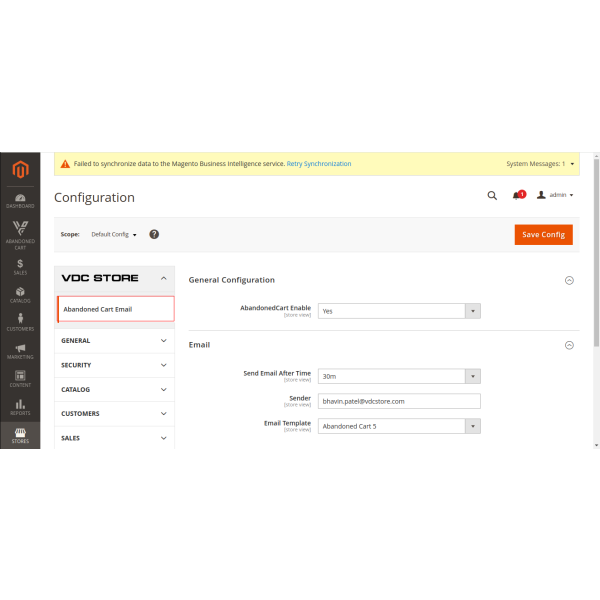600x600 pixels.
Task: Open the Content sidebar menu
Action: pyautogui.click(x=20, y=379)
